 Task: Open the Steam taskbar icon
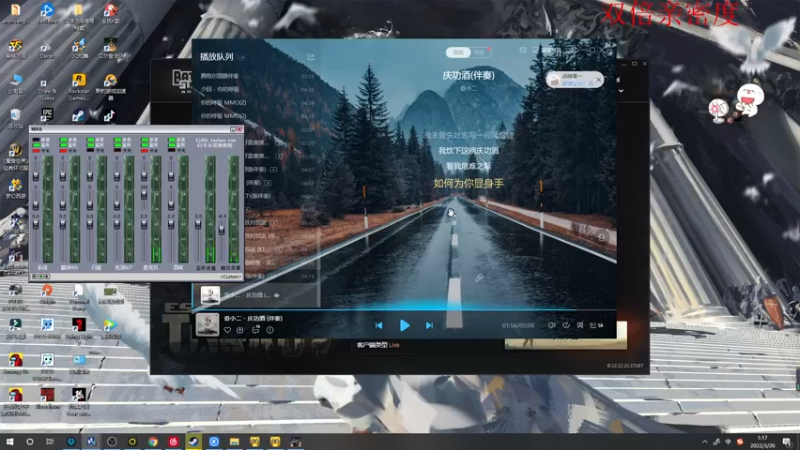point(193,442)
